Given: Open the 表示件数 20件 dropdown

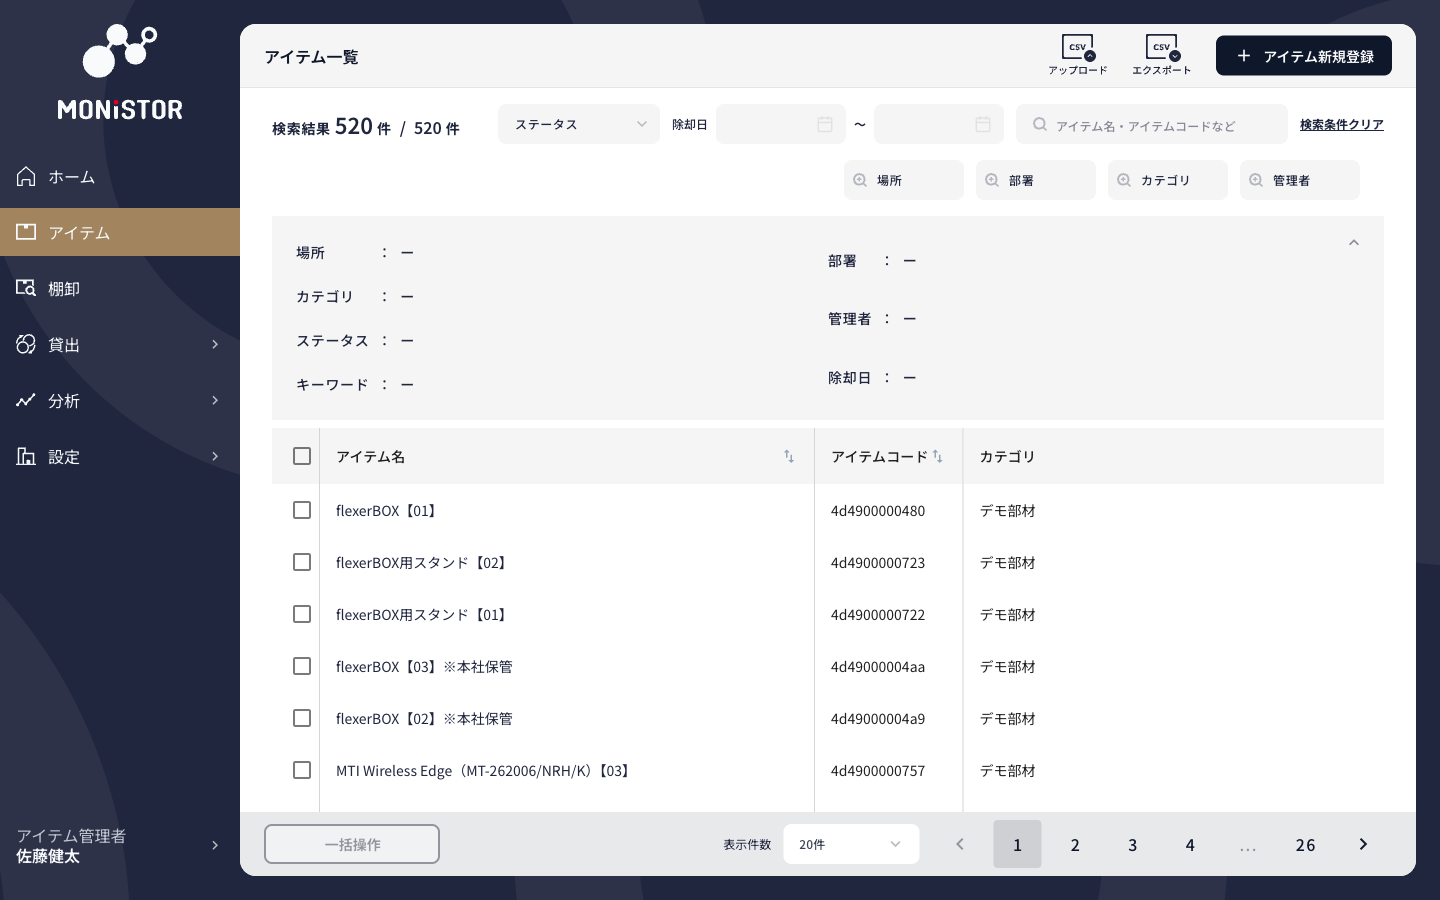Looking at the screenshot, I should 850,844.
